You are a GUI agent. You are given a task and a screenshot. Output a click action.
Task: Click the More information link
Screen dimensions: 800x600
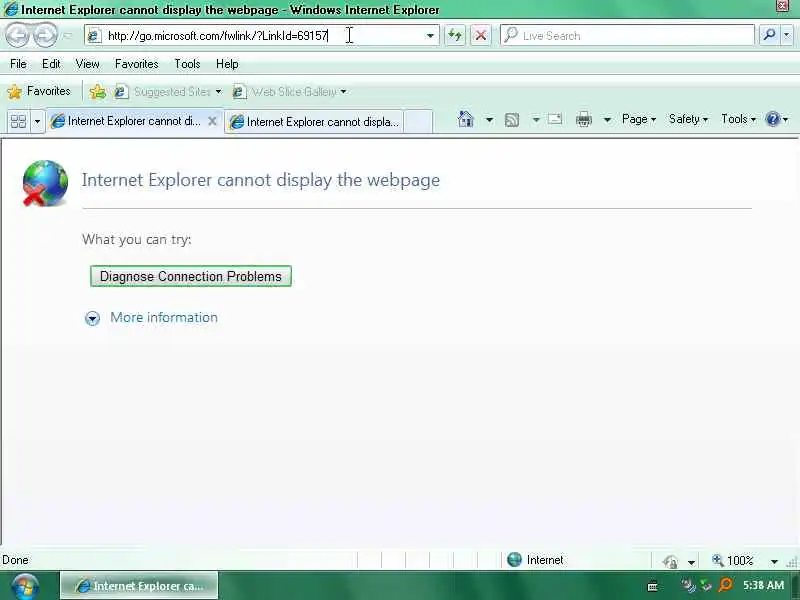click(164, 317)
